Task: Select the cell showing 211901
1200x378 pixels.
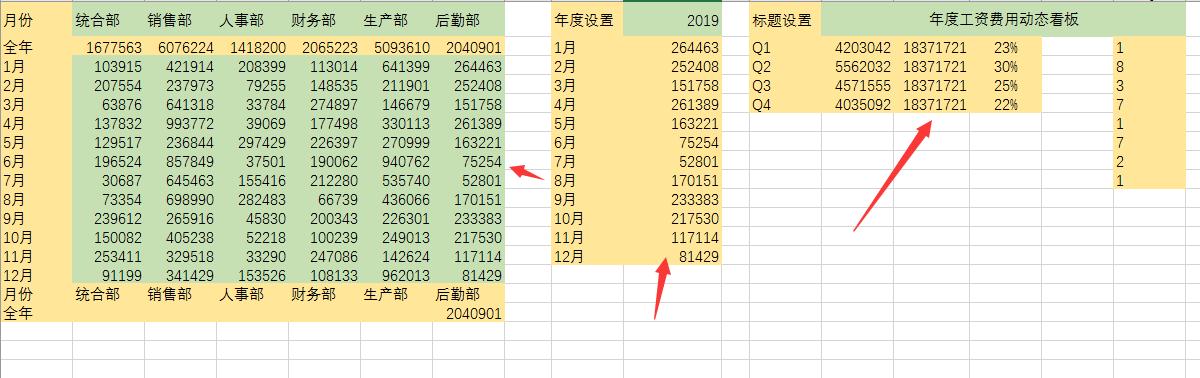Action: pos(397,85)
